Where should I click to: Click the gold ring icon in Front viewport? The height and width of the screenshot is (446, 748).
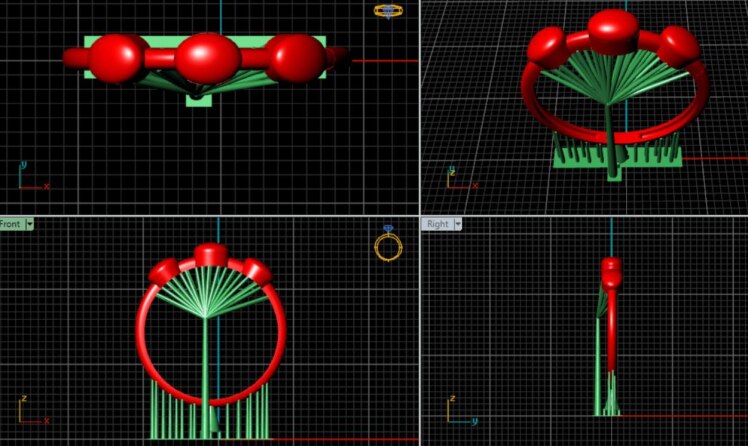tap(388, 244)
